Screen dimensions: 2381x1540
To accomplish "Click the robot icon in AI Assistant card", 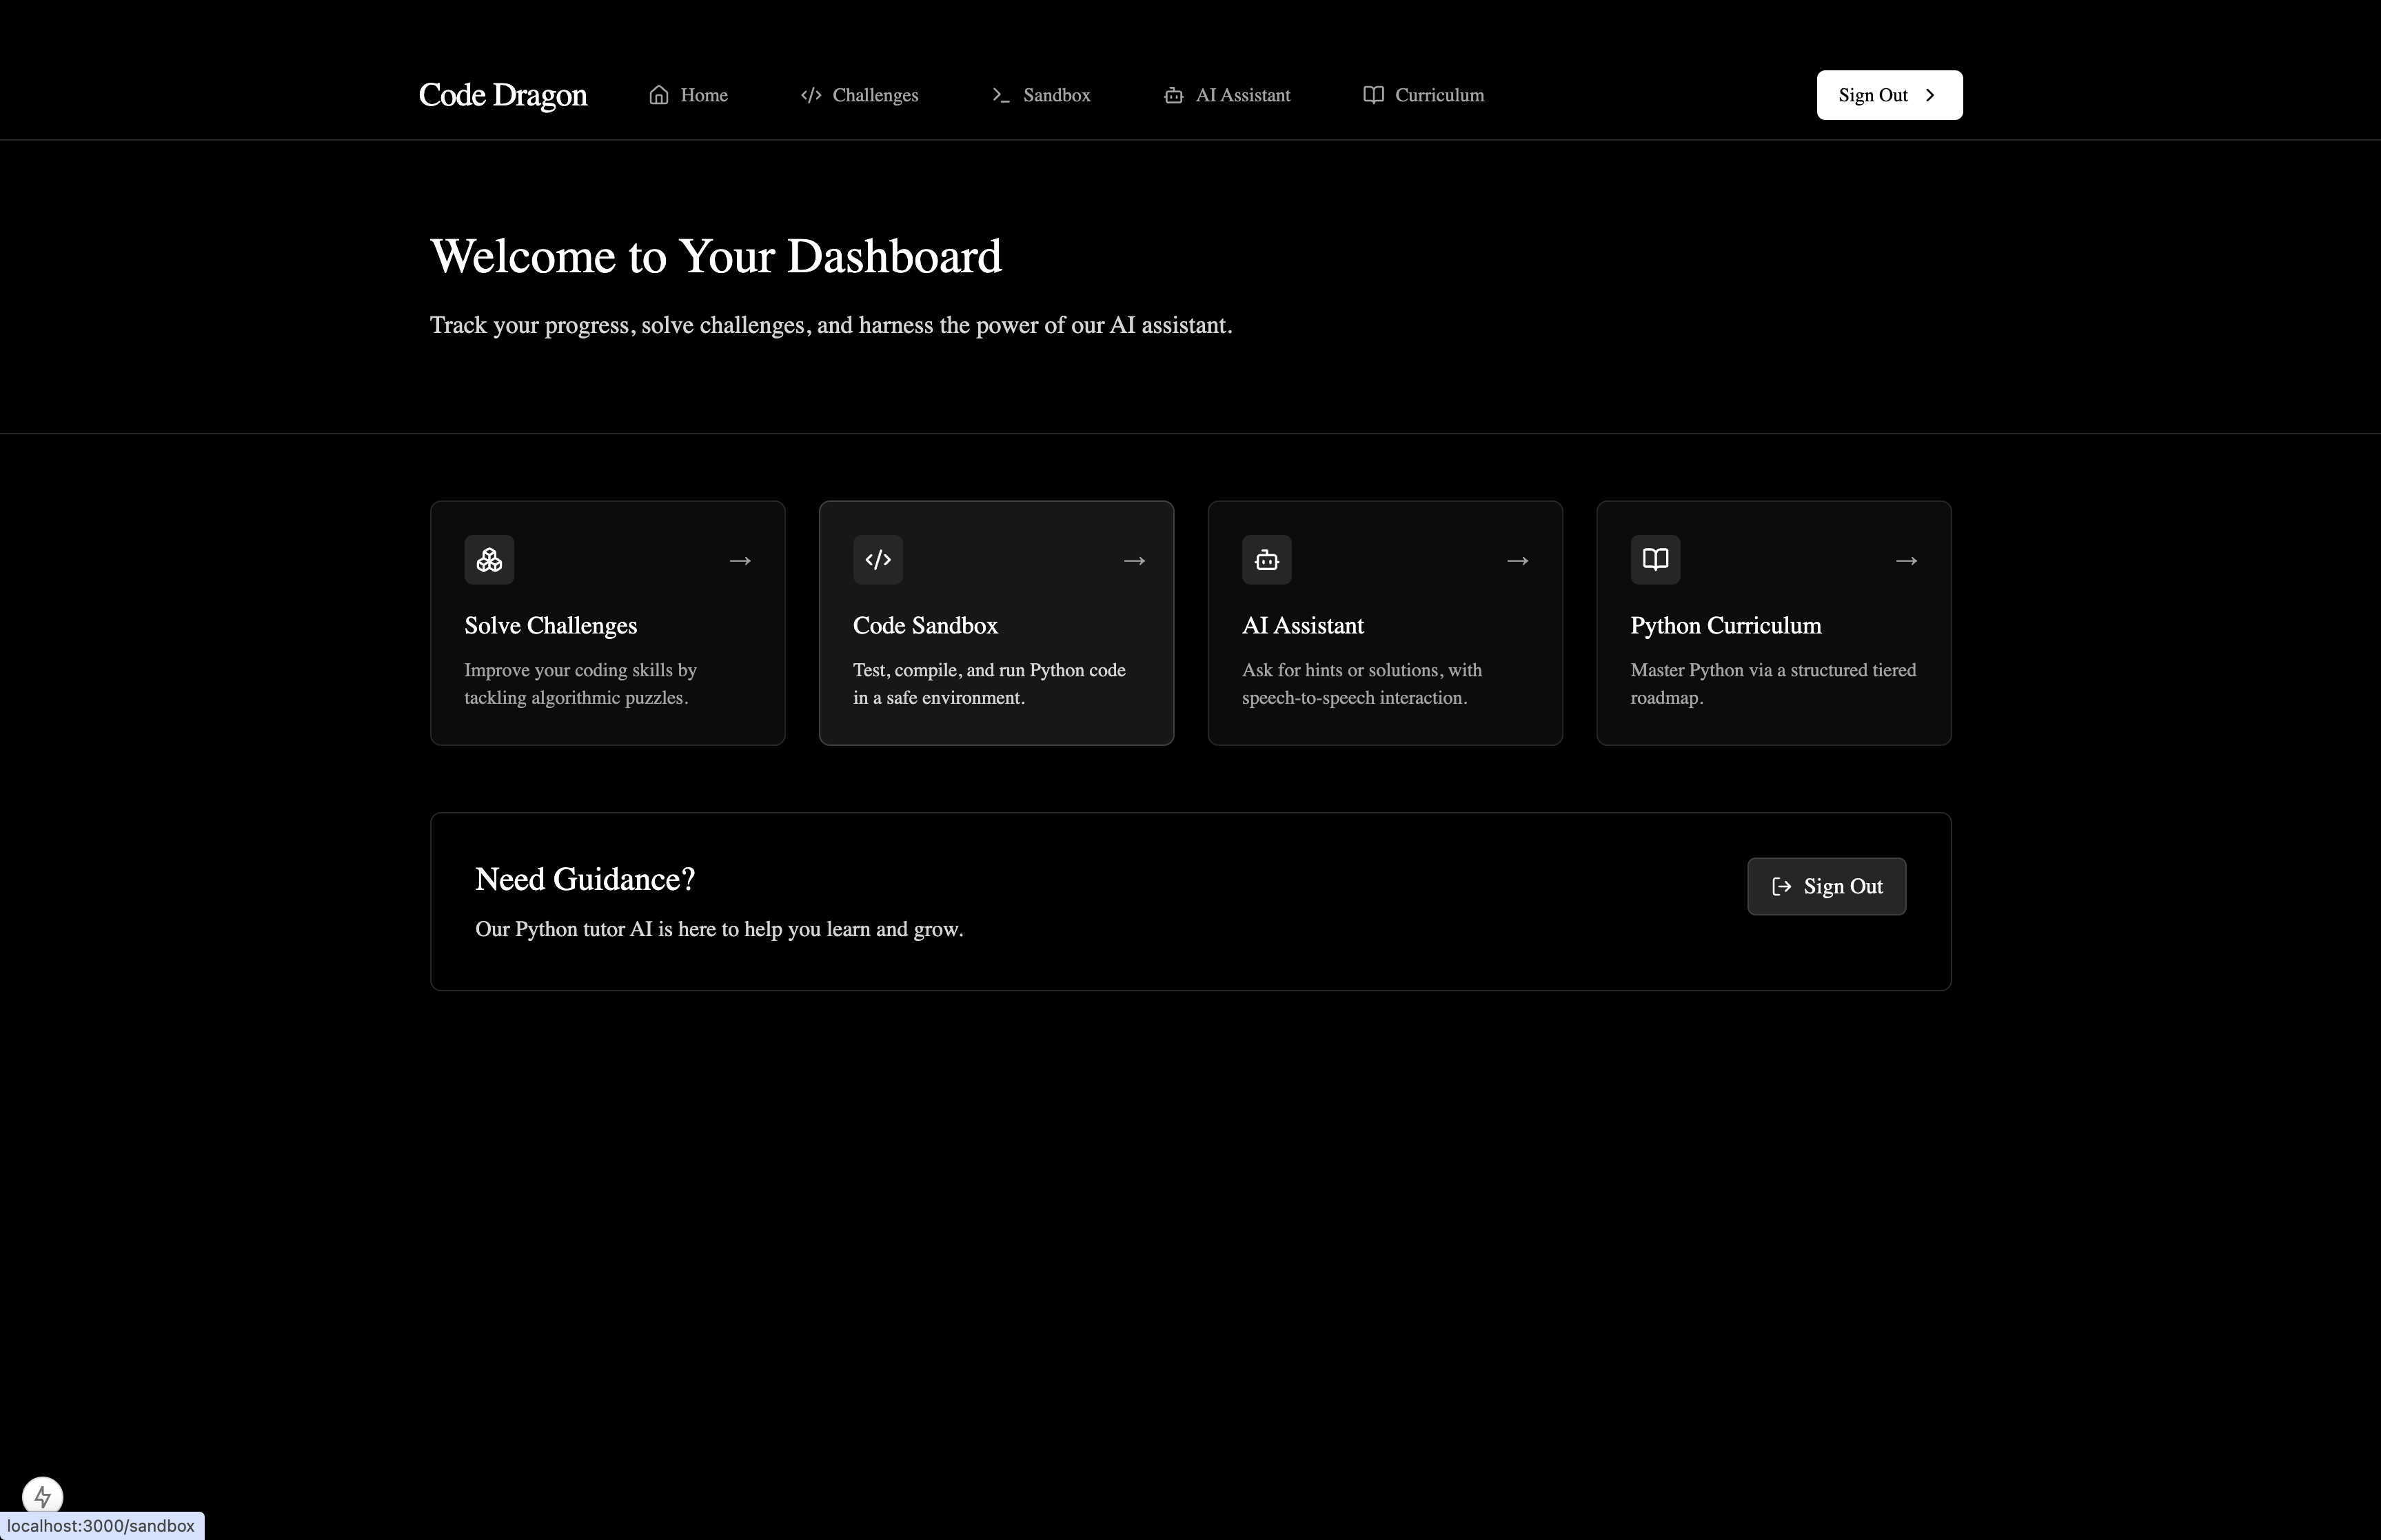I will pos(1266,560).
